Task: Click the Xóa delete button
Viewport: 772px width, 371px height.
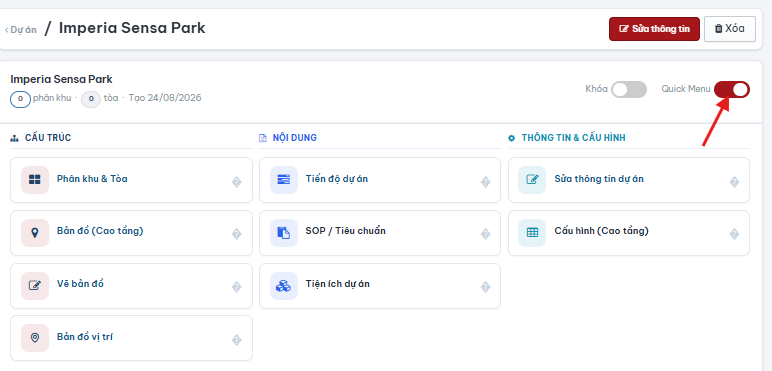Action: tap(730, 29)
